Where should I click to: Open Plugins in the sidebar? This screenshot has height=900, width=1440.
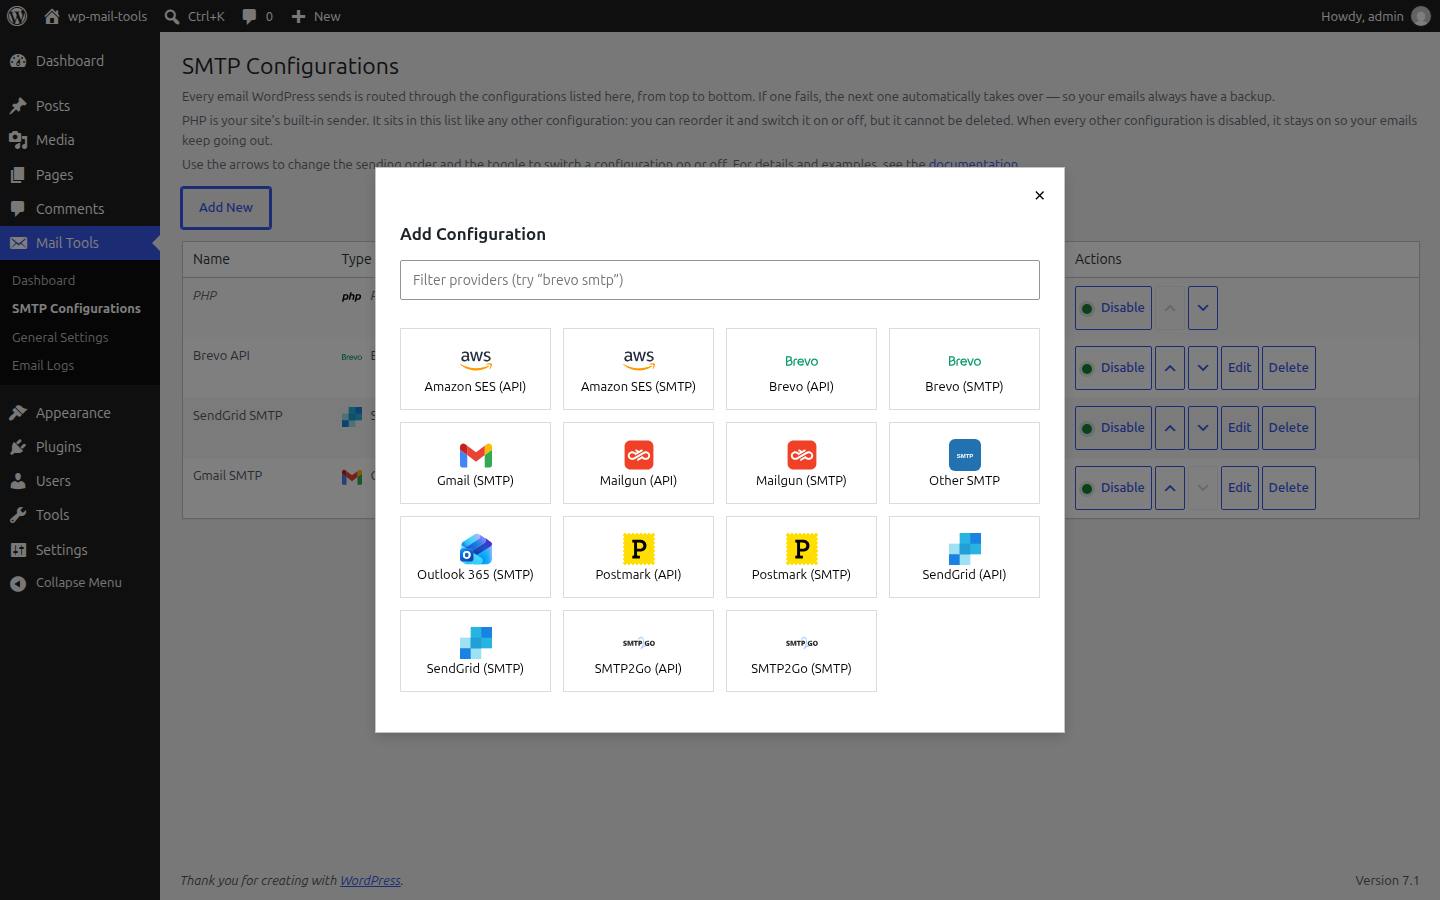pyautogui.click(x=80, y=447)
